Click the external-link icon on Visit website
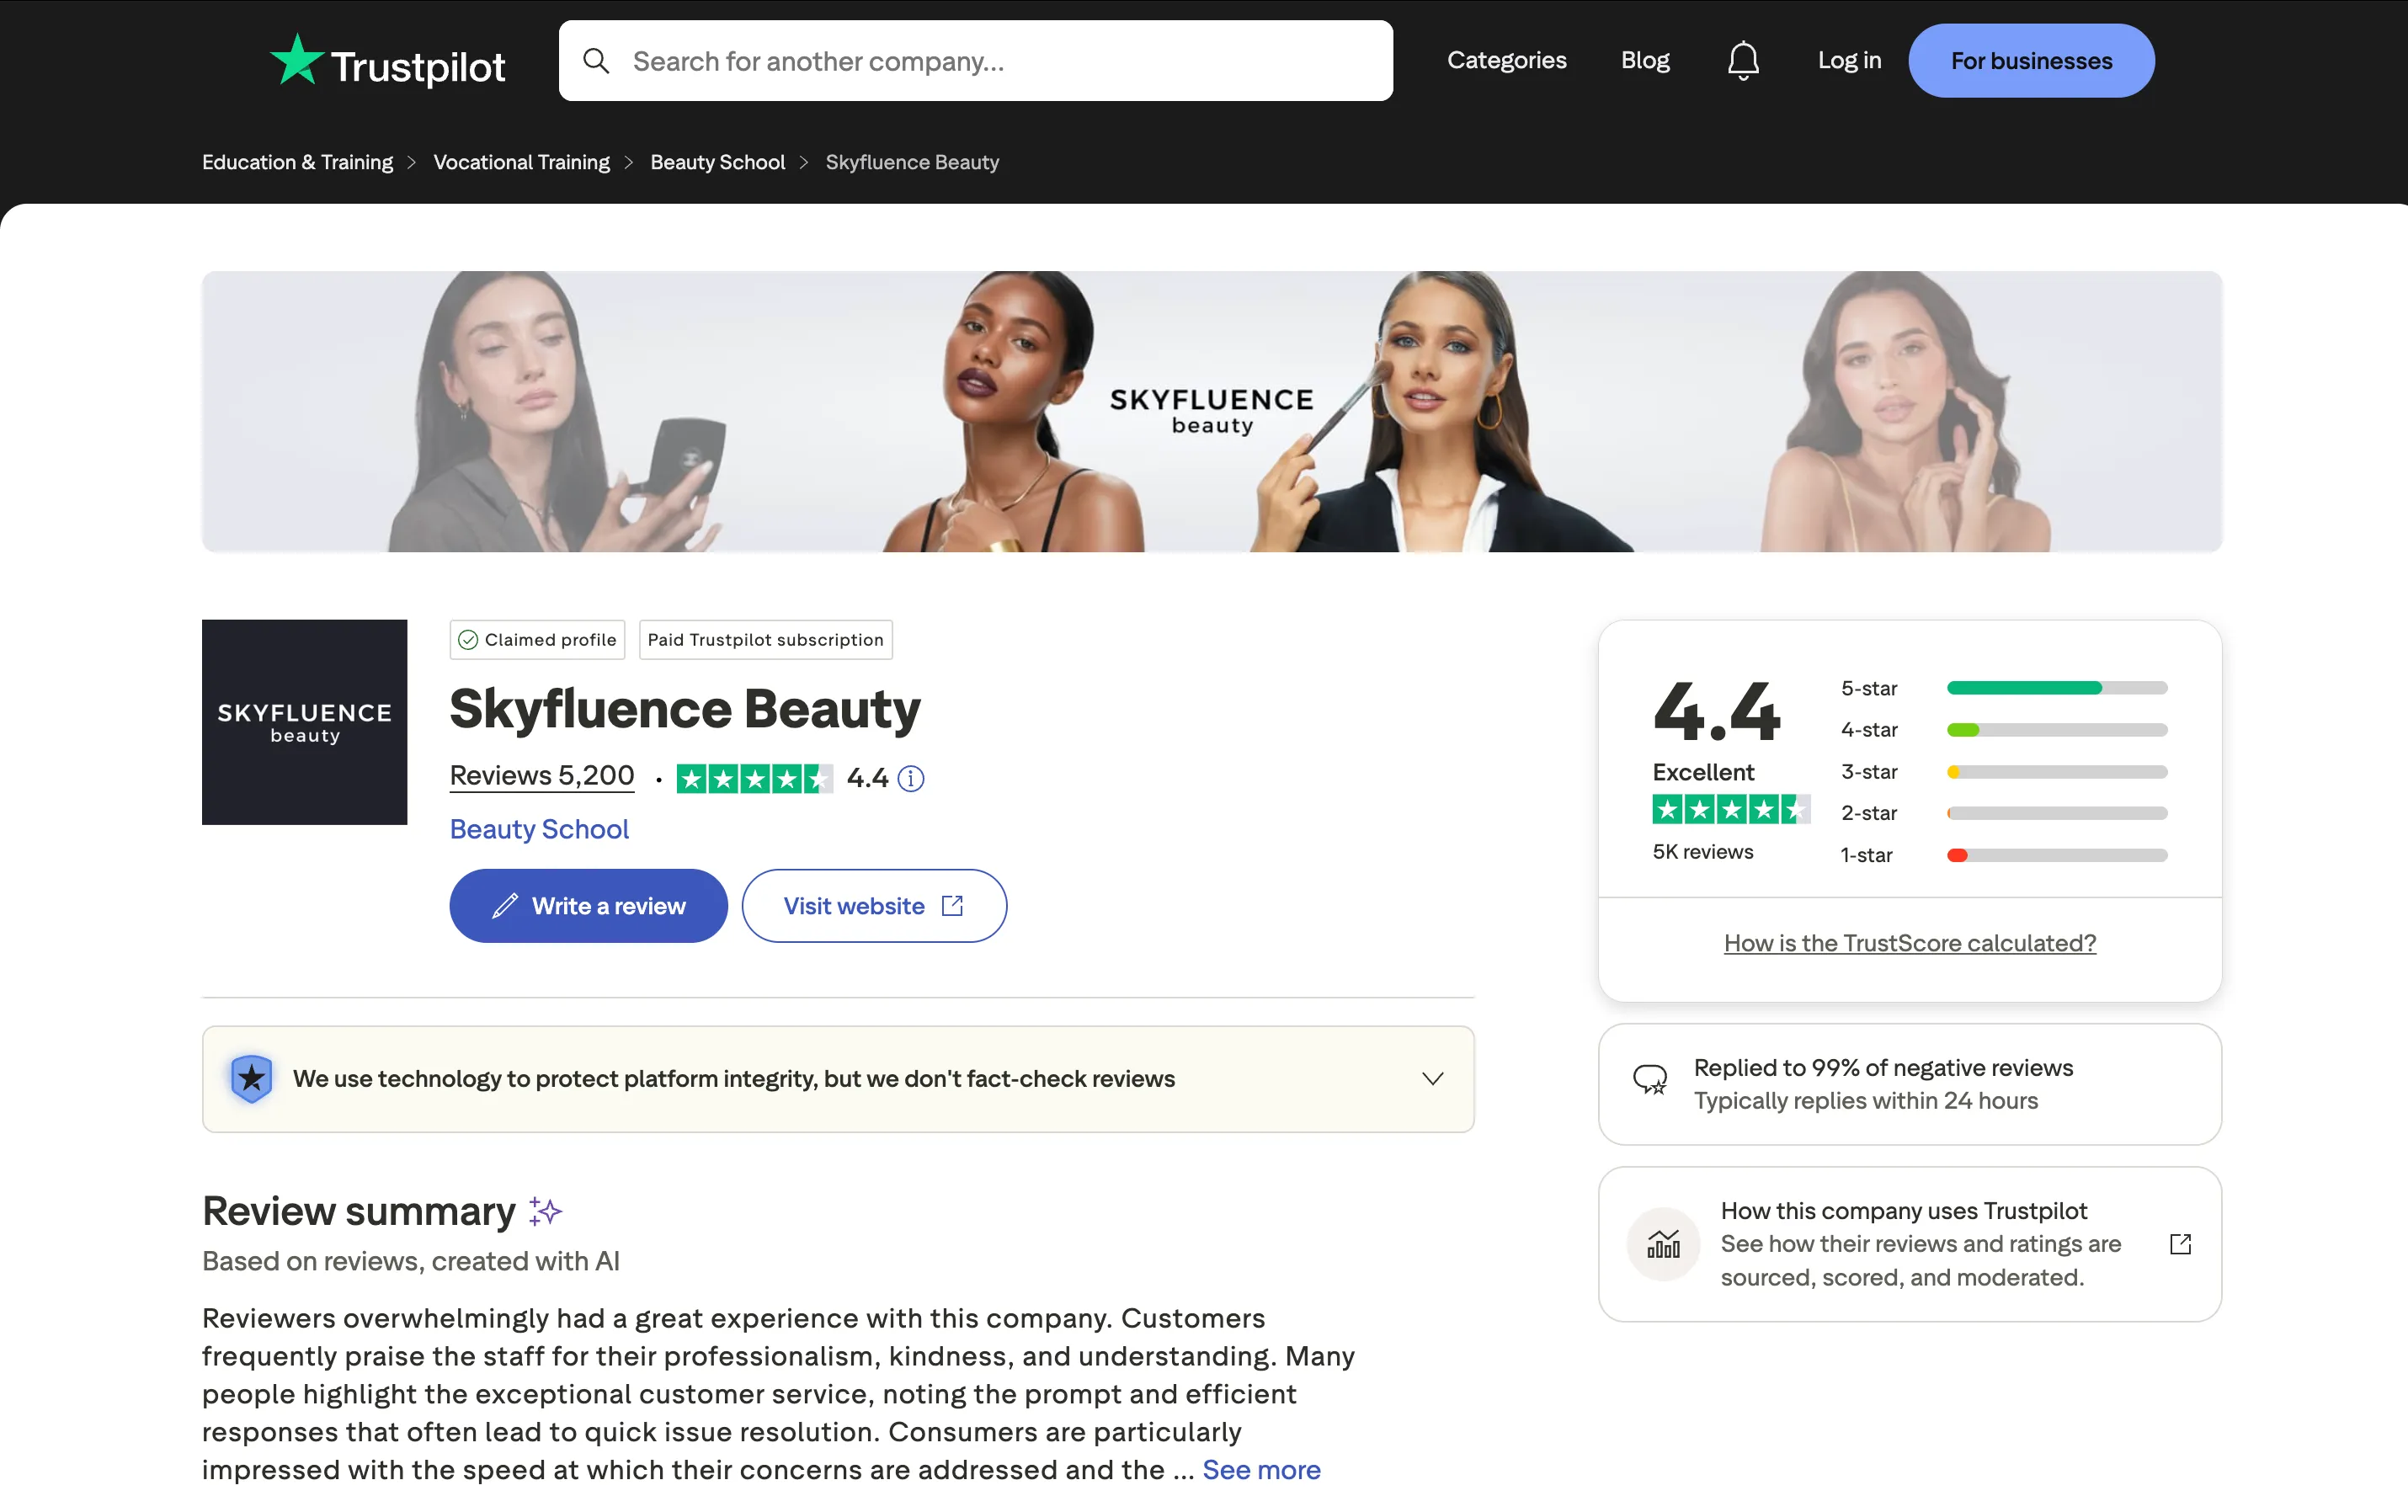 click(x=951, y=905)
